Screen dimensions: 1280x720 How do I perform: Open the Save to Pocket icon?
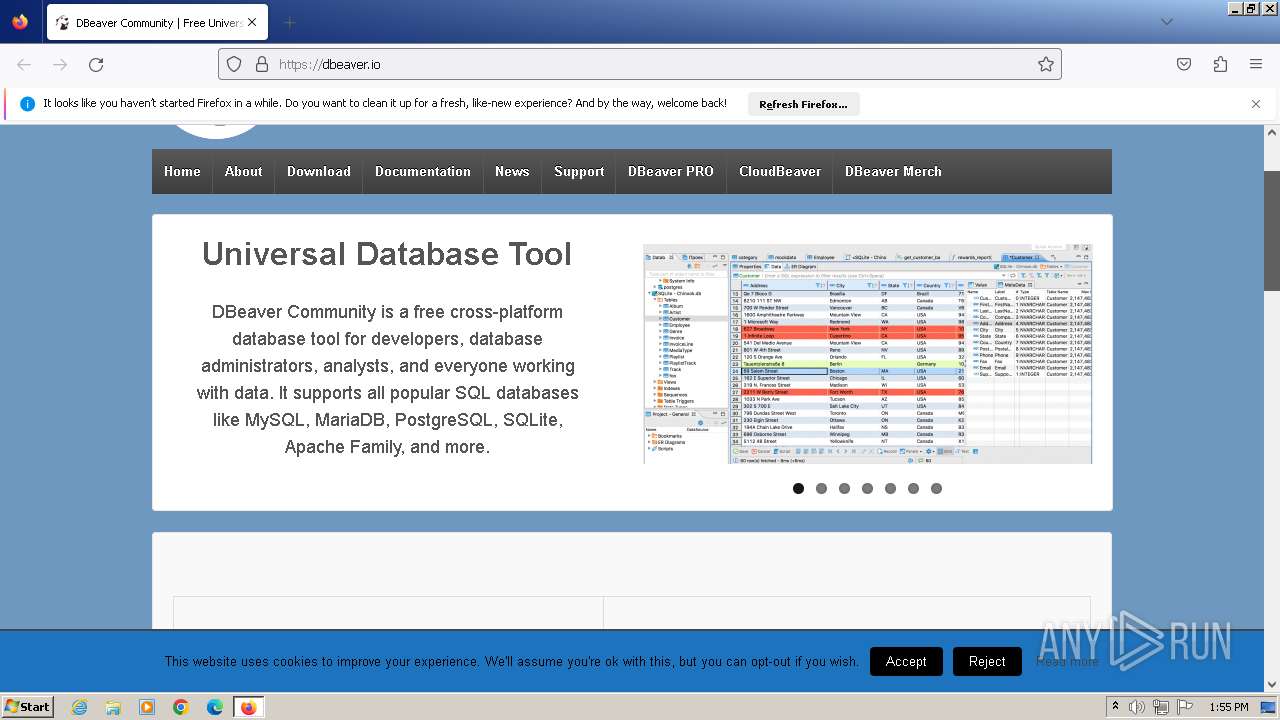point(1184,64)
